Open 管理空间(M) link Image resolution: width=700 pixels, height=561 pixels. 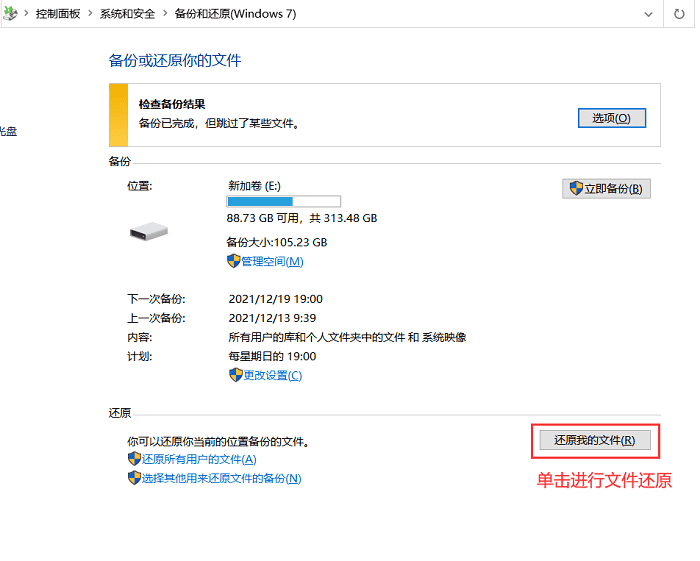tap(272, 262)
